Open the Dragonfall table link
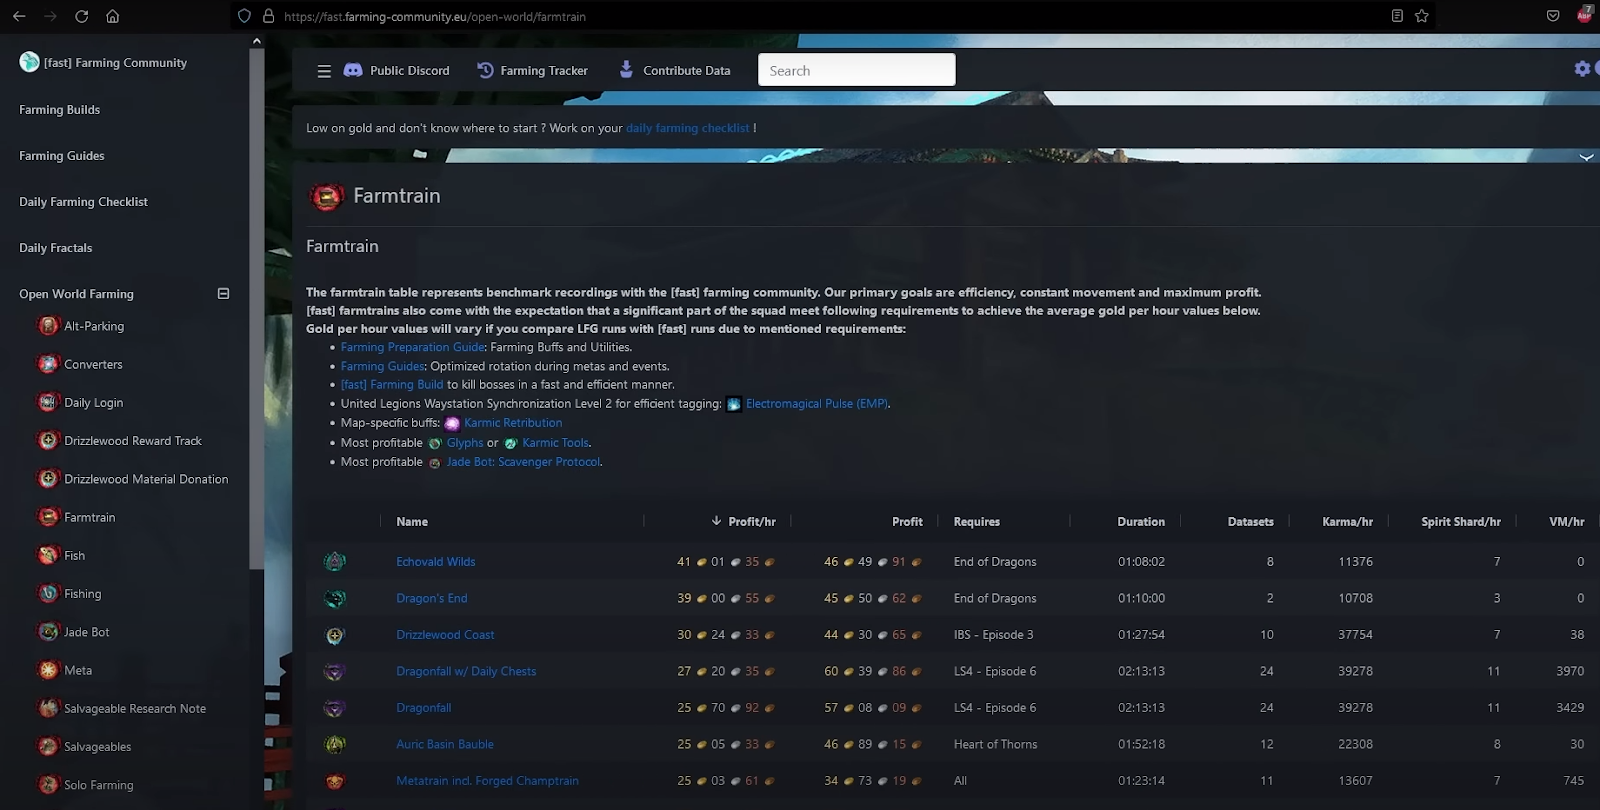The image size is (1600, 810). pyautogui.click(x=424, y=708)
